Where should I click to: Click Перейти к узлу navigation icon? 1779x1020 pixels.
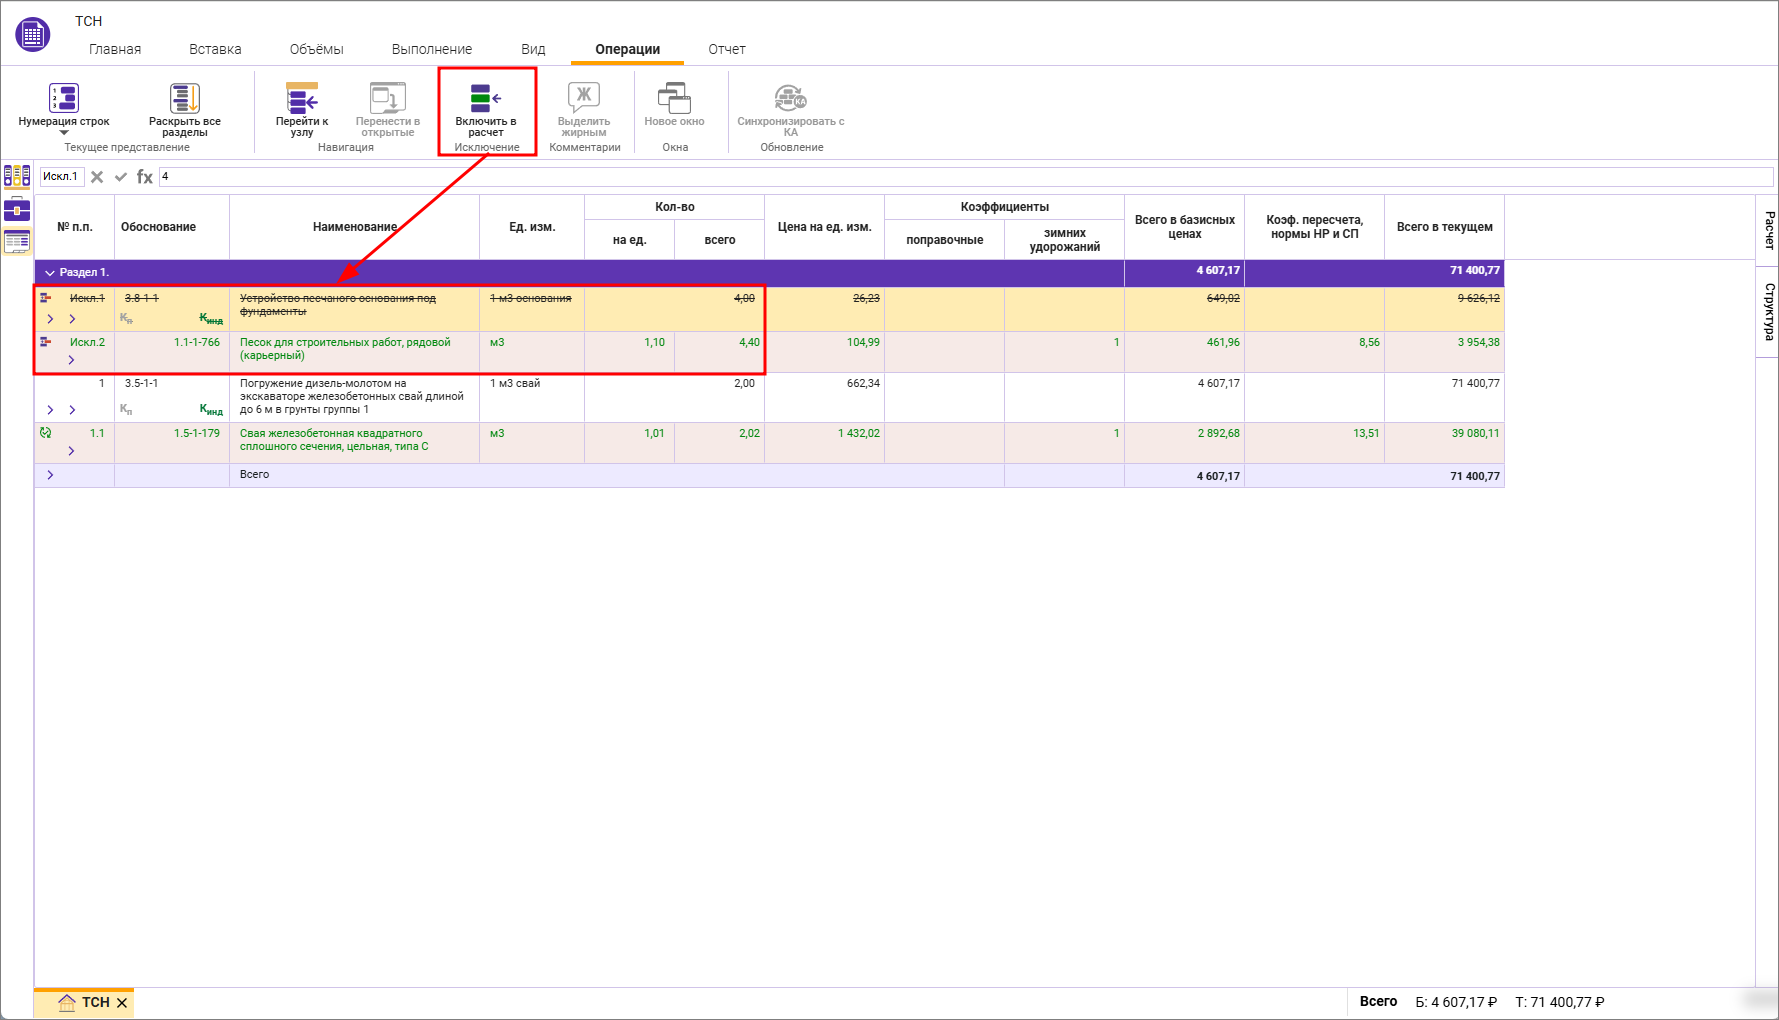[x=302, y=98]
